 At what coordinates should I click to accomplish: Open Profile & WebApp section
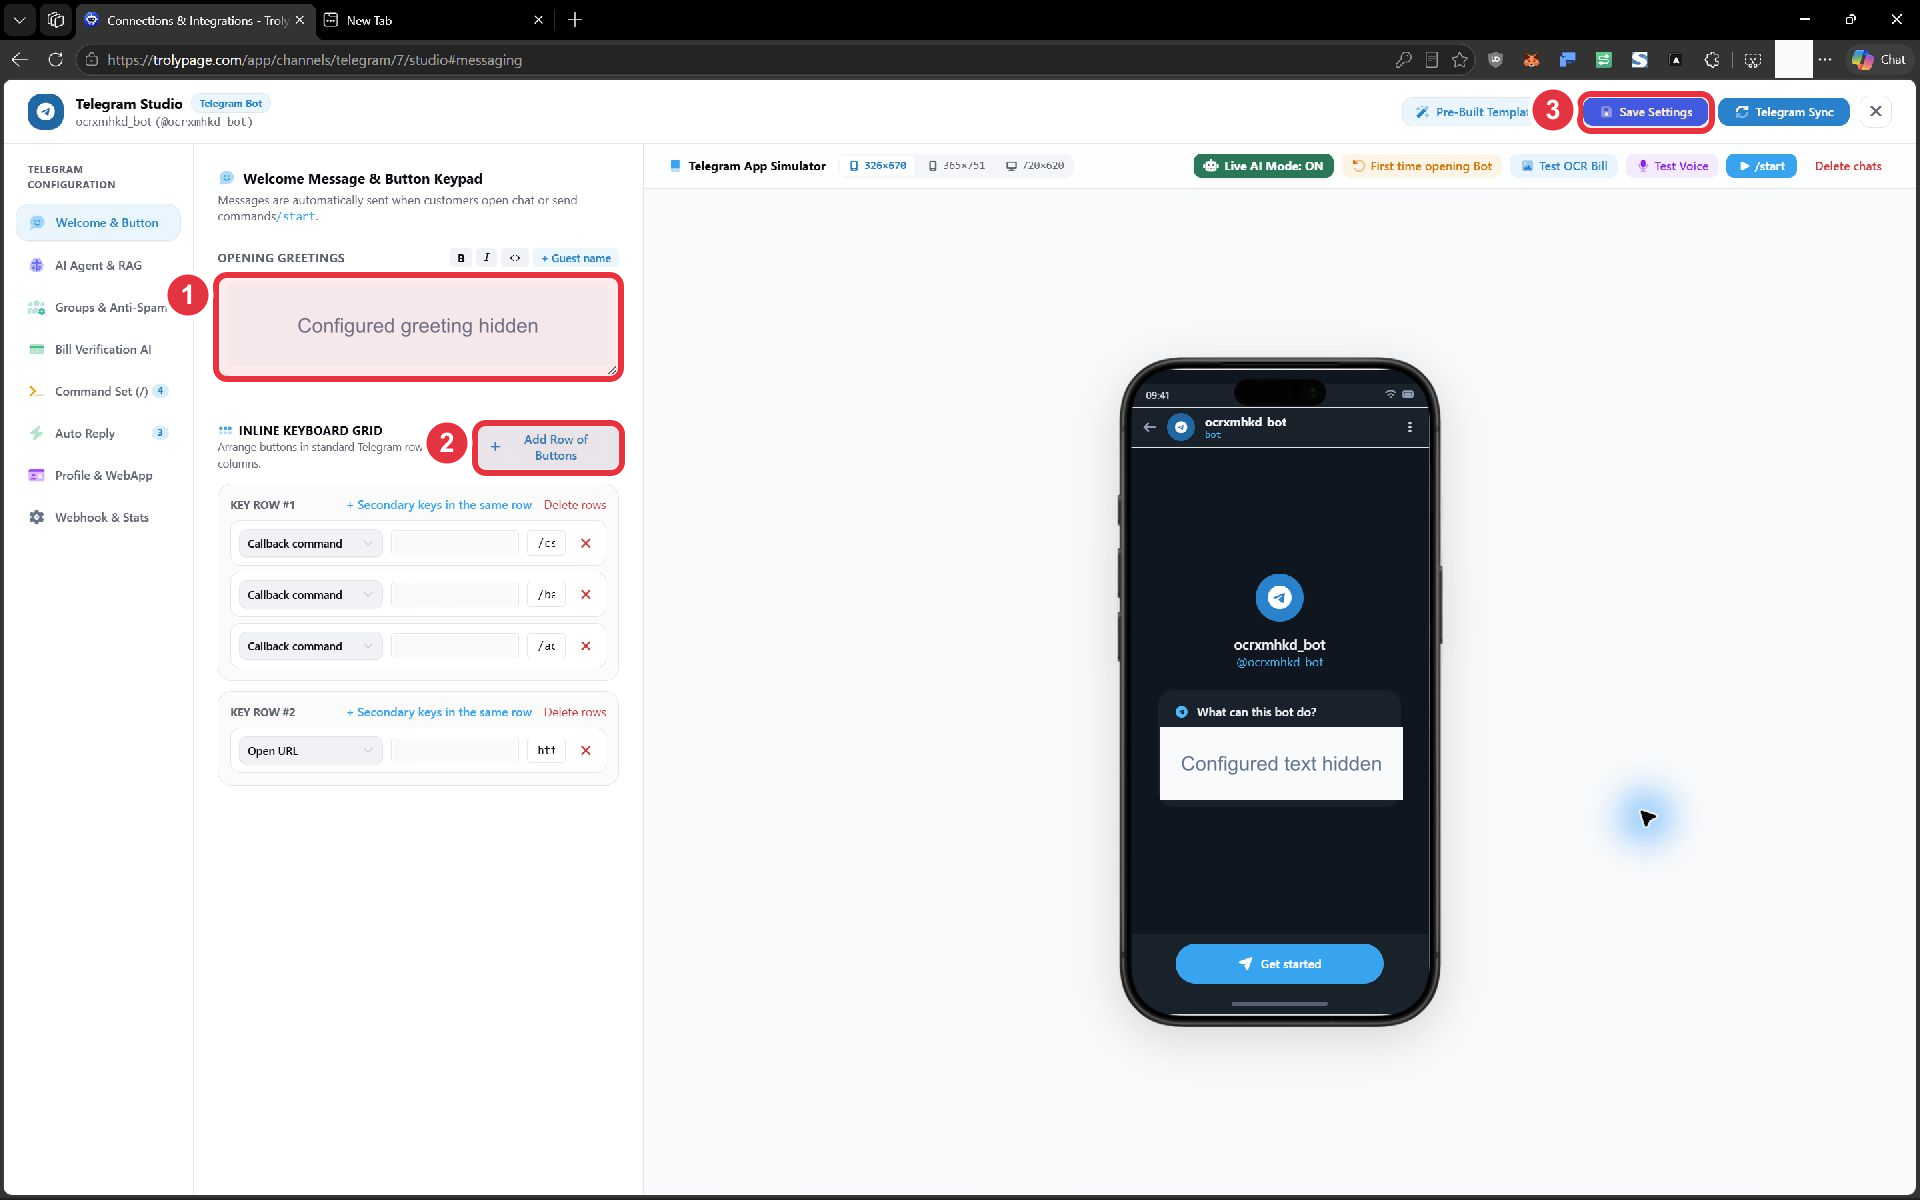pyautogui.click(x=98, y=475)
